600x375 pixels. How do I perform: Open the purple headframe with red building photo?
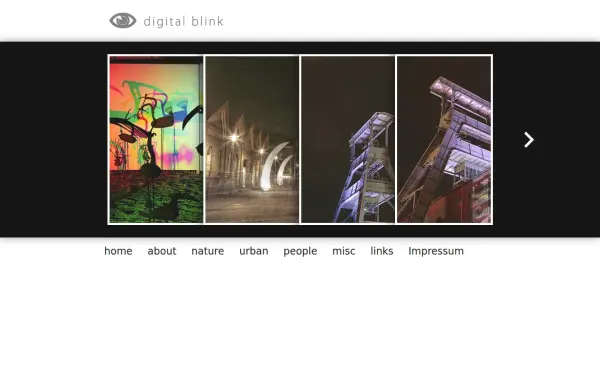[x=444, y=139]
